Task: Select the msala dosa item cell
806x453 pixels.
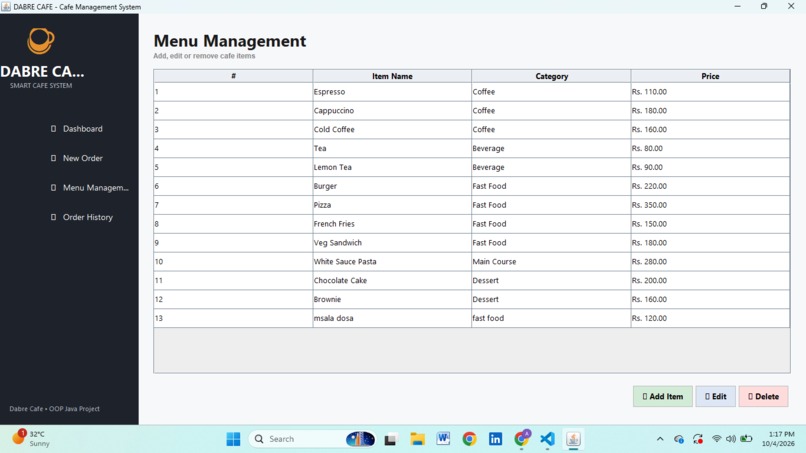Action: click(392, 318)
